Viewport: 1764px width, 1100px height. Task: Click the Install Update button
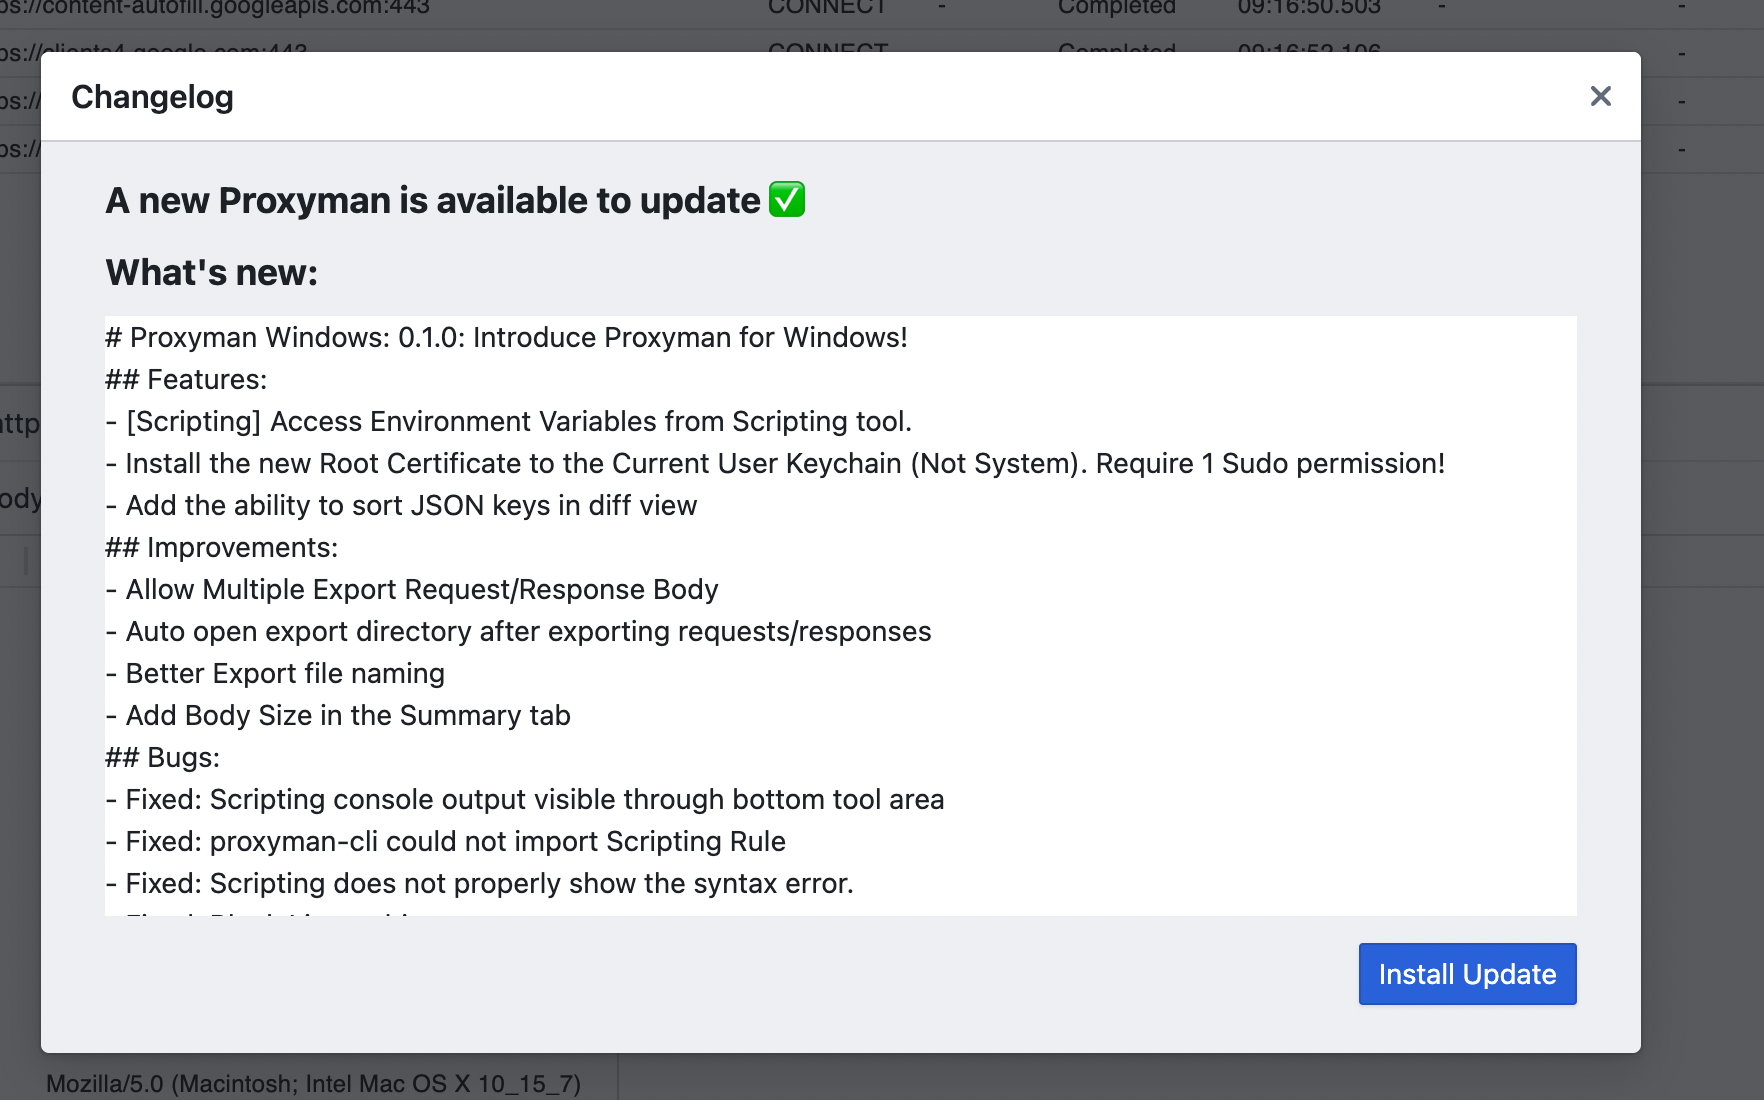click(x=1467, y=974)
